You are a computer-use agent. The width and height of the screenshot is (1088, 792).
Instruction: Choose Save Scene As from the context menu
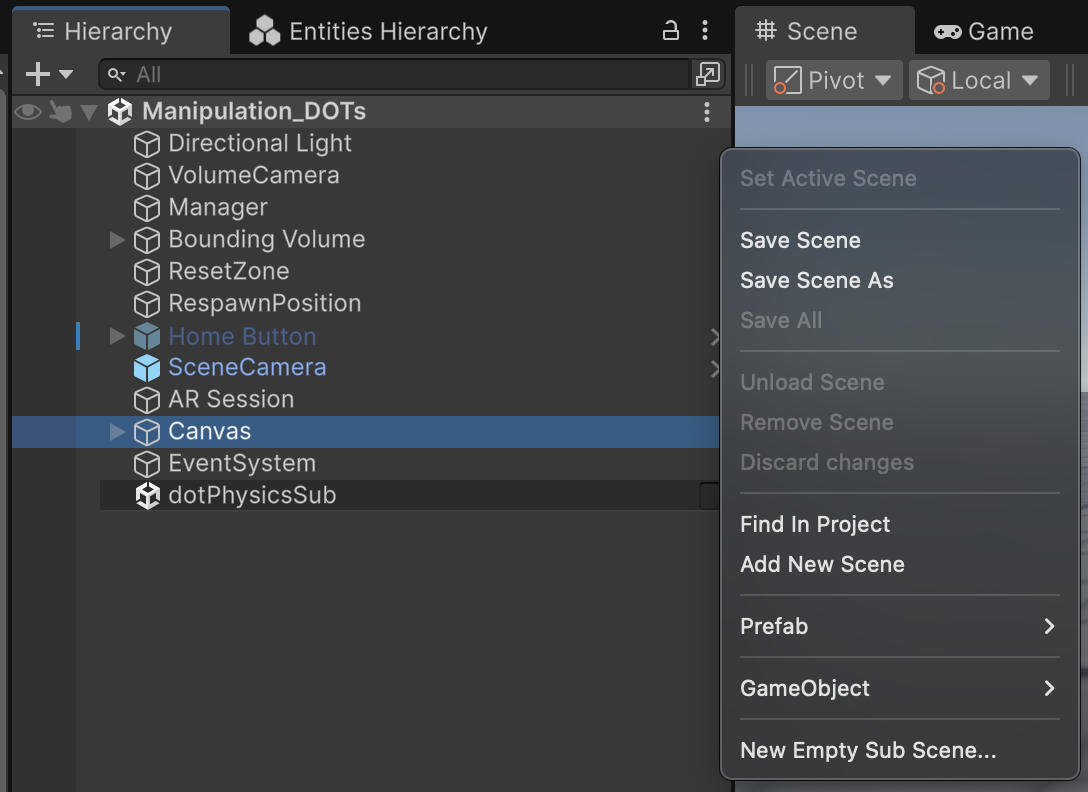pos(817,281)
